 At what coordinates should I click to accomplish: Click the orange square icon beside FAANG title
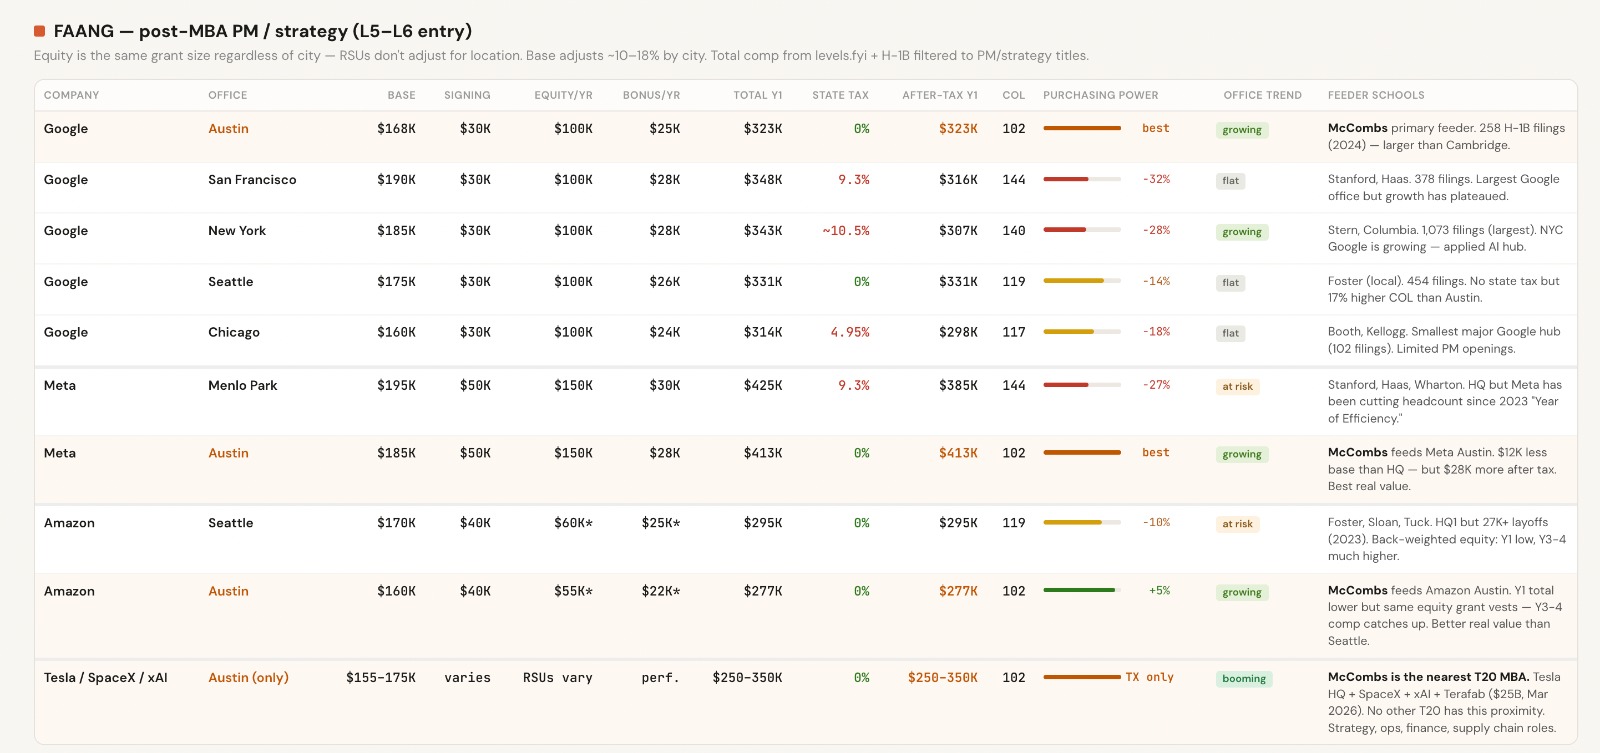(40, 31)
